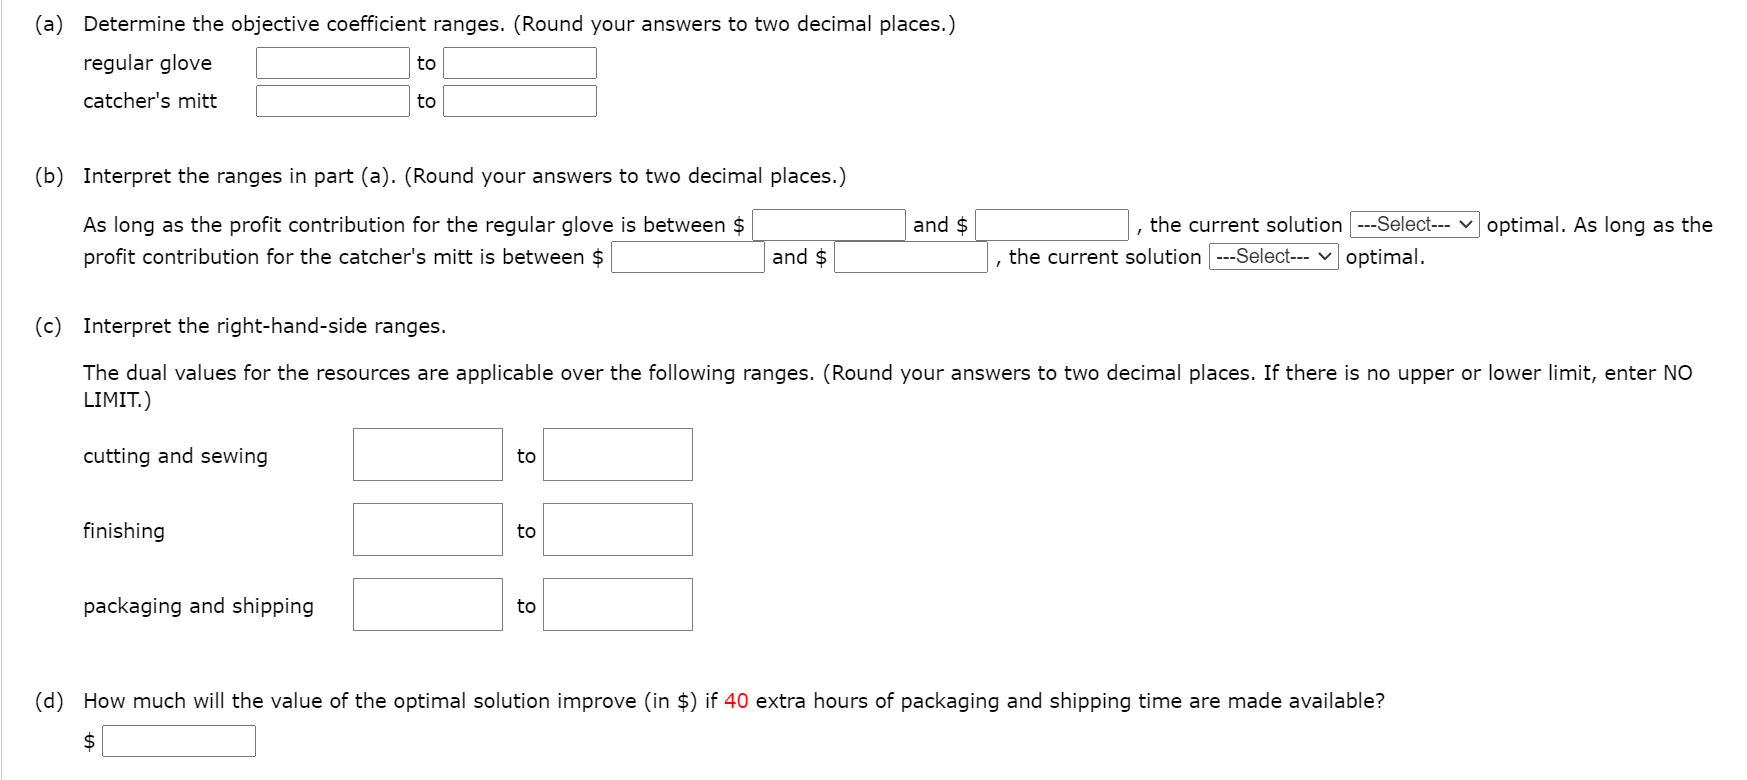
Task: Click the catcher's mitt upper bound input field
Action: [519, 100]
